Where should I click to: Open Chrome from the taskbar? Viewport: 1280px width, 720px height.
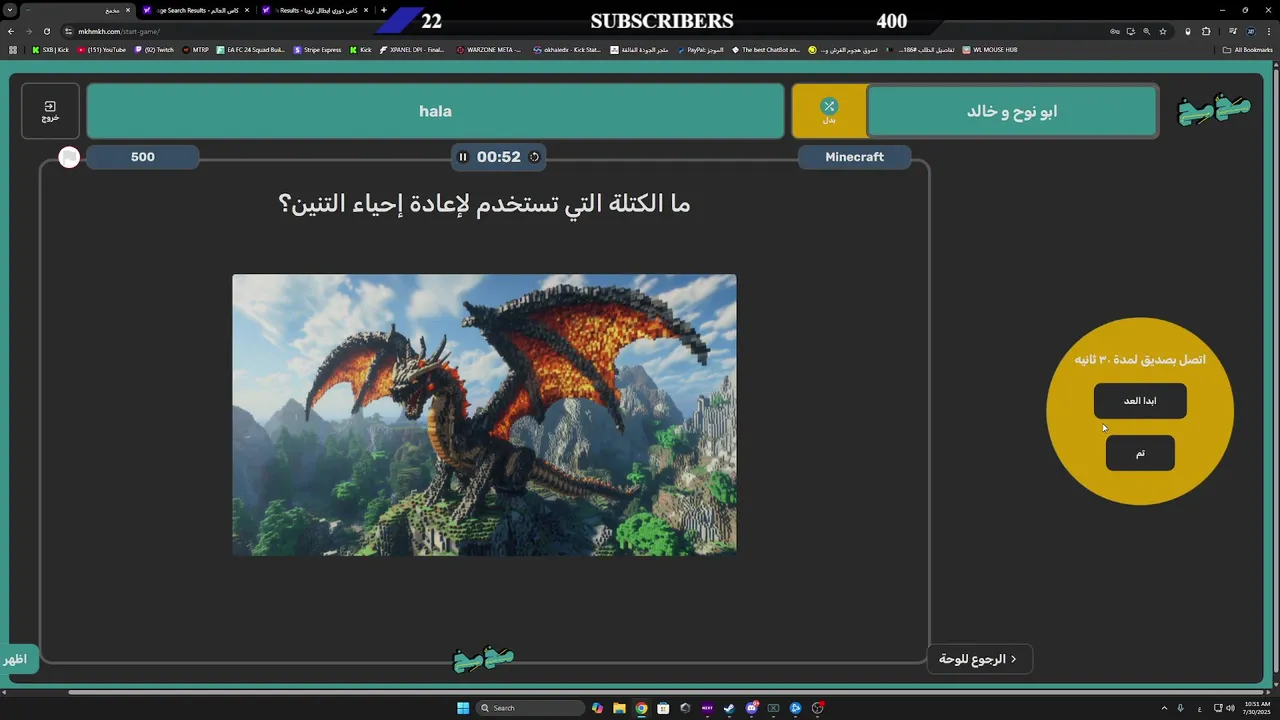coord(641,708)
